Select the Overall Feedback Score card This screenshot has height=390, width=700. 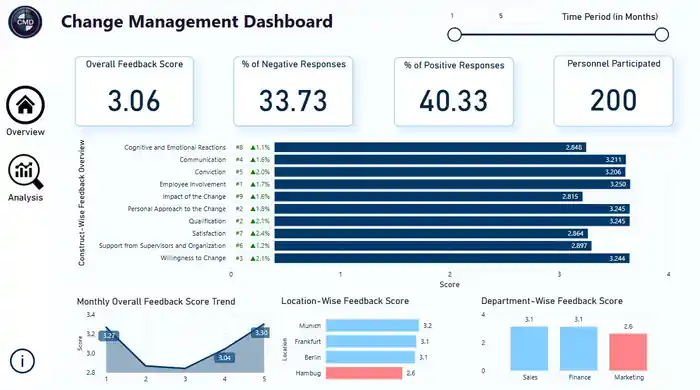(x=134, y=91)
